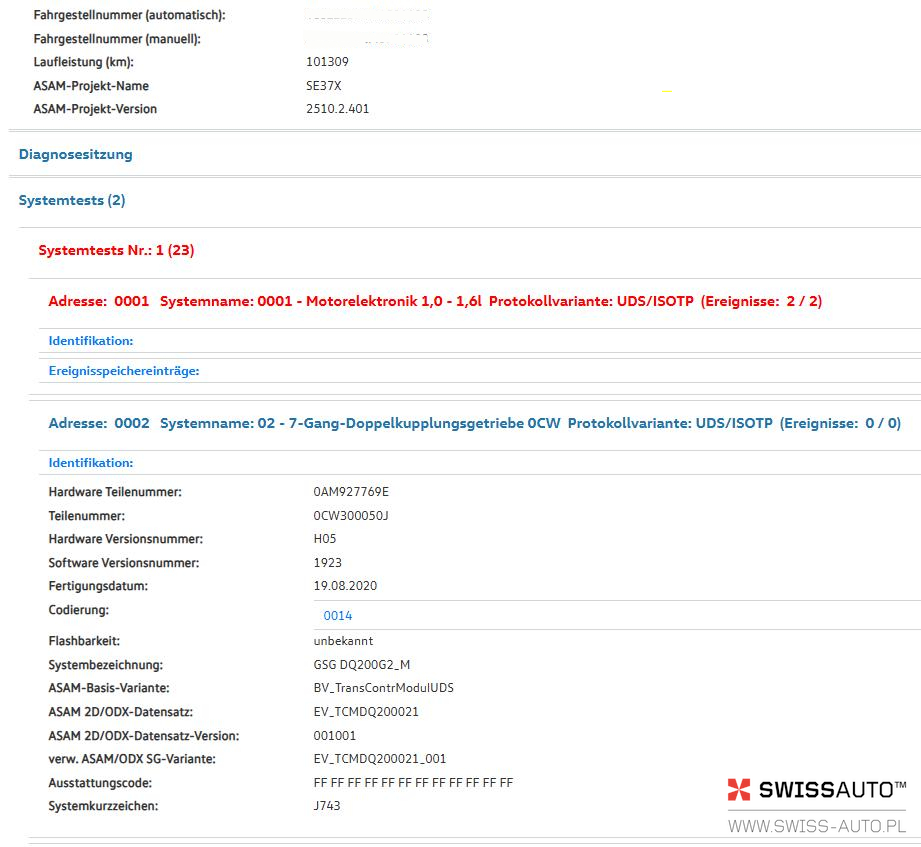Open address 0002 Doppelkupplungsgetriebe header
The height and width of the screenshot is (847, 921).
point(474,424)
